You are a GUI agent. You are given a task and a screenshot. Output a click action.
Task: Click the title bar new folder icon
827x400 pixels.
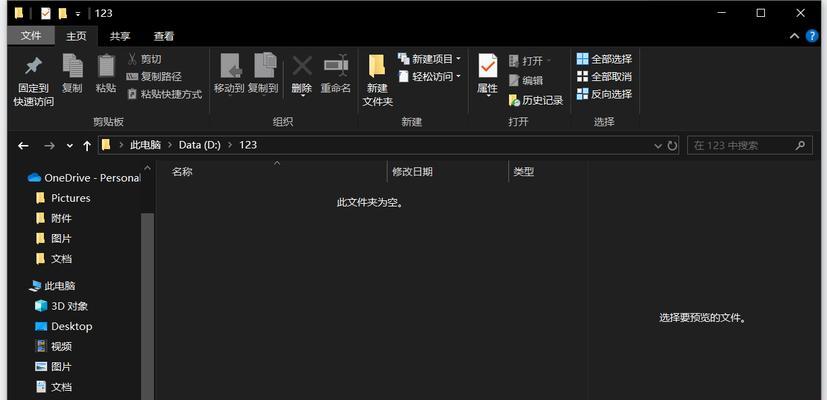point(62,13)
